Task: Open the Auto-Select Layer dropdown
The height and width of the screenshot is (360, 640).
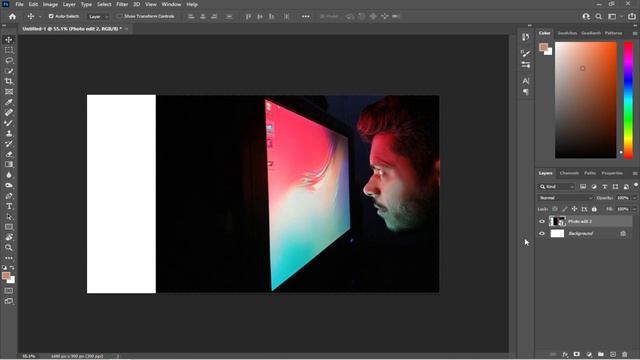Action: click(x=98, y=17)
